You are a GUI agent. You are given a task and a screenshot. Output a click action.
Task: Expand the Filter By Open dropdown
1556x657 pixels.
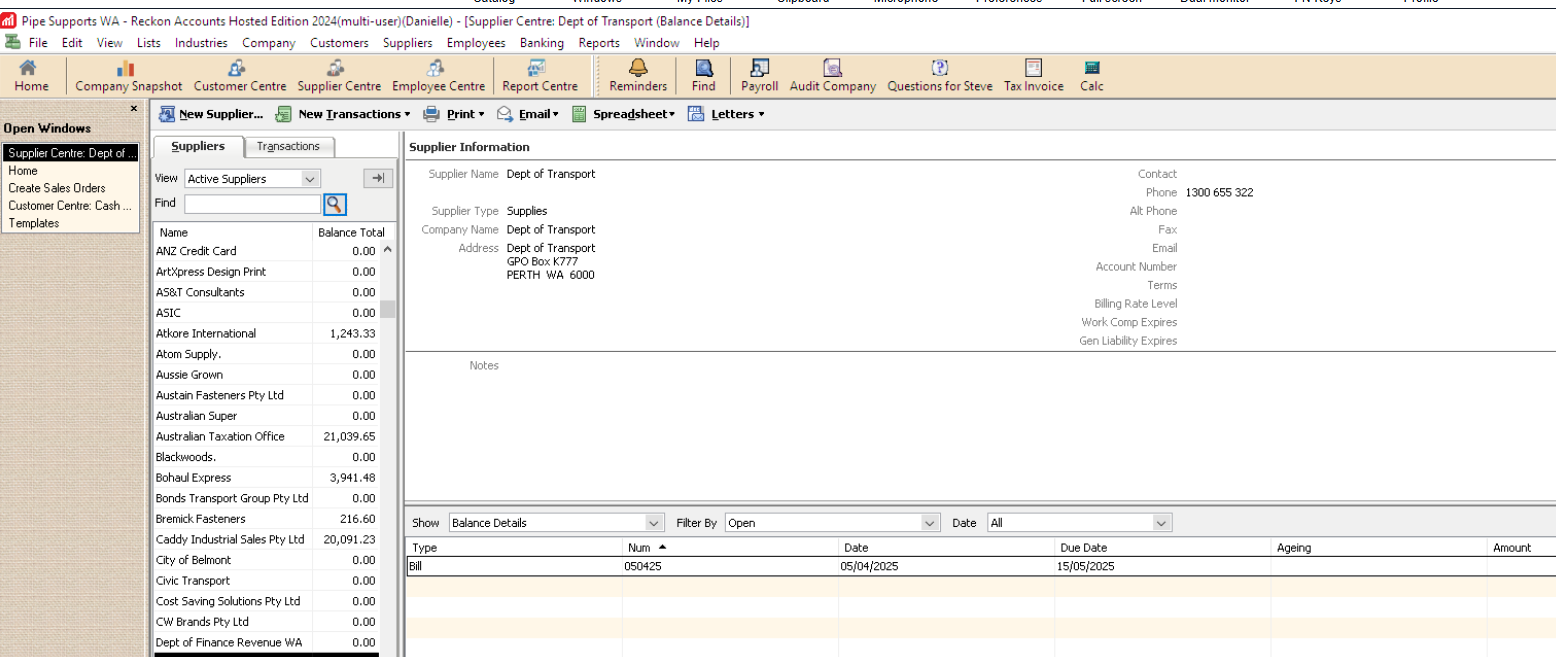tap(931, 523)
